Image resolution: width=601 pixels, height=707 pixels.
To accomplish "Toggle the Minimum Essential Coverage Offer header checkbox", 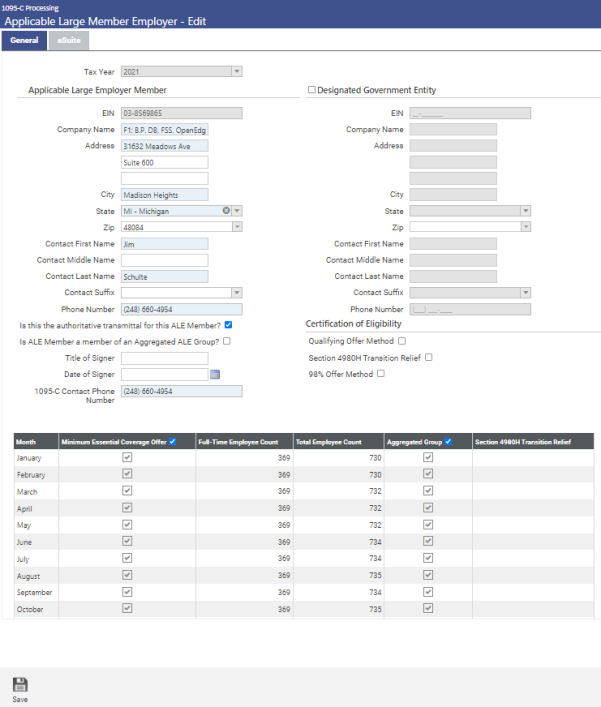I will pyautogui.click(x=173, y=442).
